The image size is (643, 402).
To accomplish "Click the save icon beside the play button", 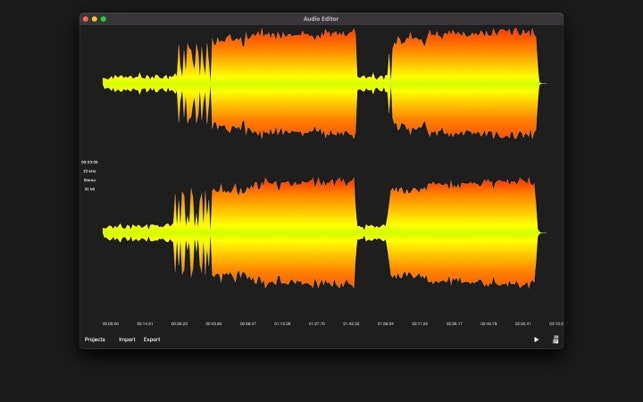I will tap(556, 339).
